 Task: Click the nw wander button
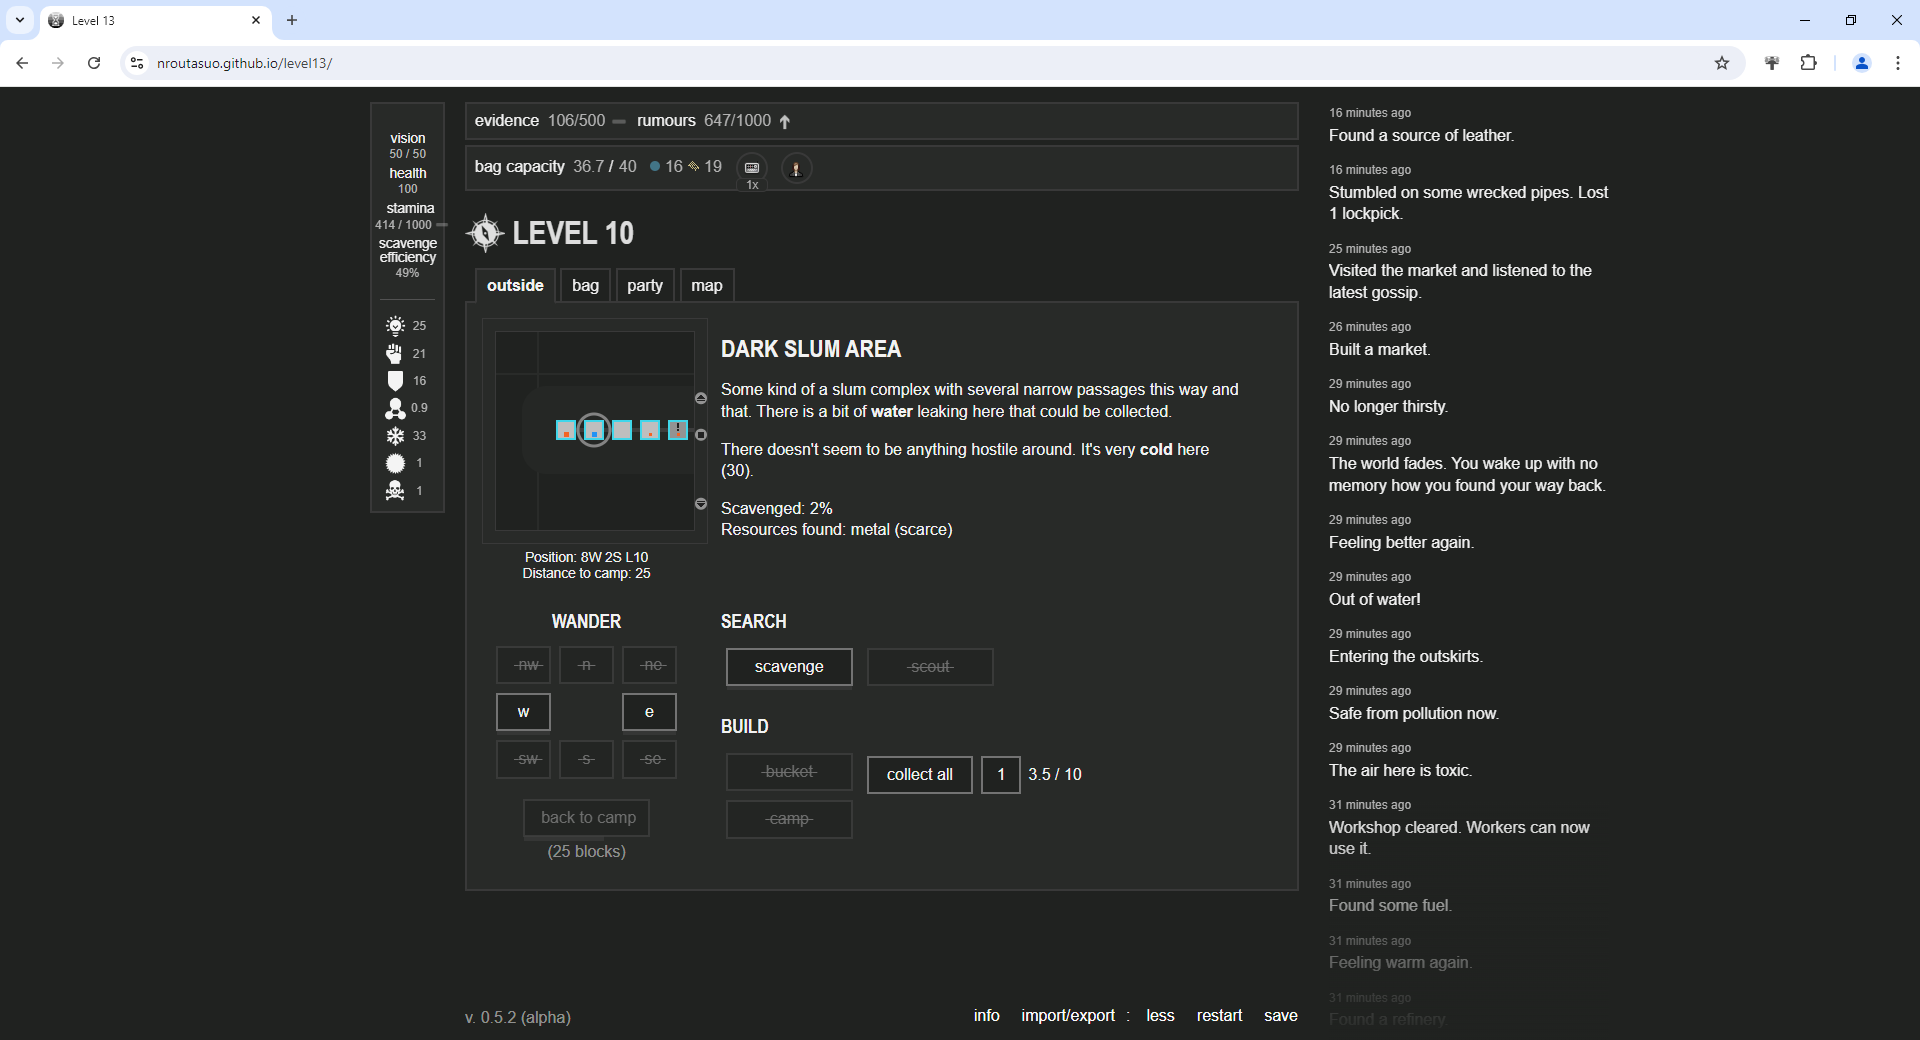pyautogui.click(x=523, y=665)
